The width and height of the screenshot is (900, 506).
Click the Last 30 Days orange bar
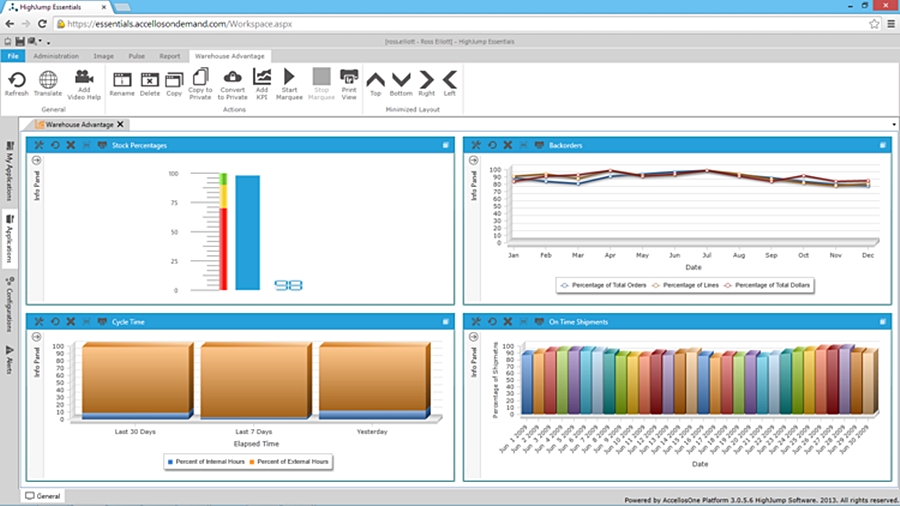coord(136,379)
